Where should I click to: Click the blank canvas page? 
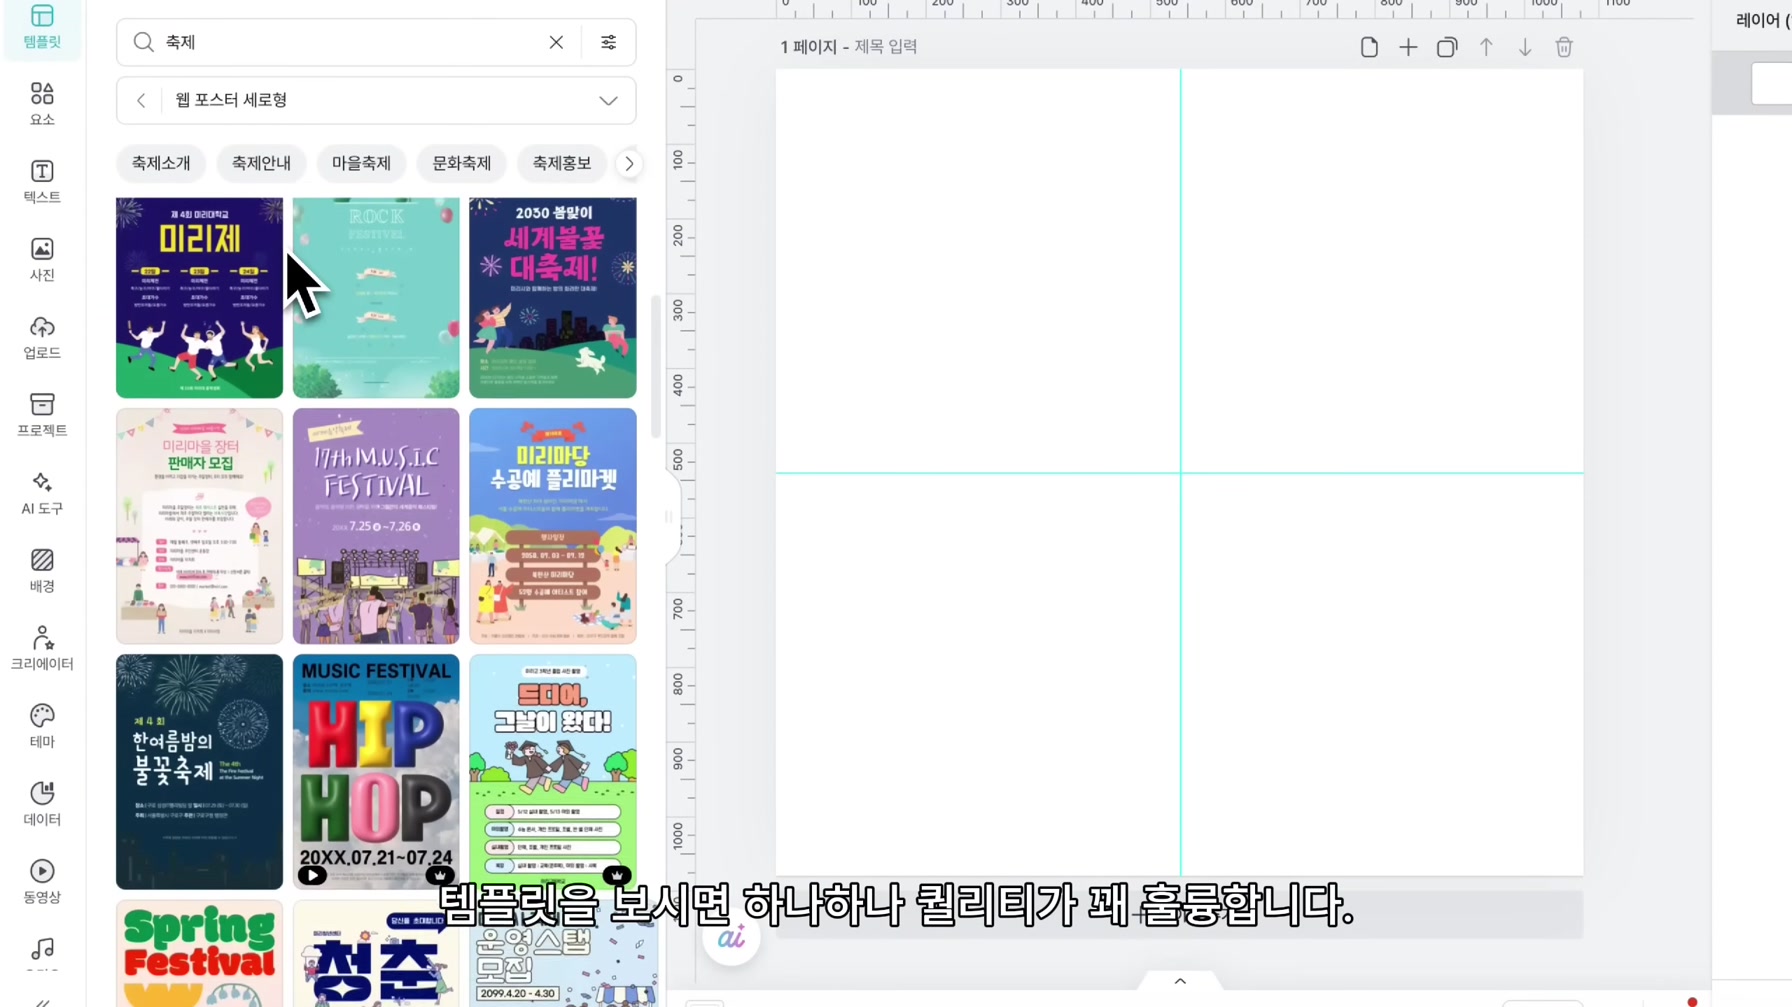point(1180,473)
